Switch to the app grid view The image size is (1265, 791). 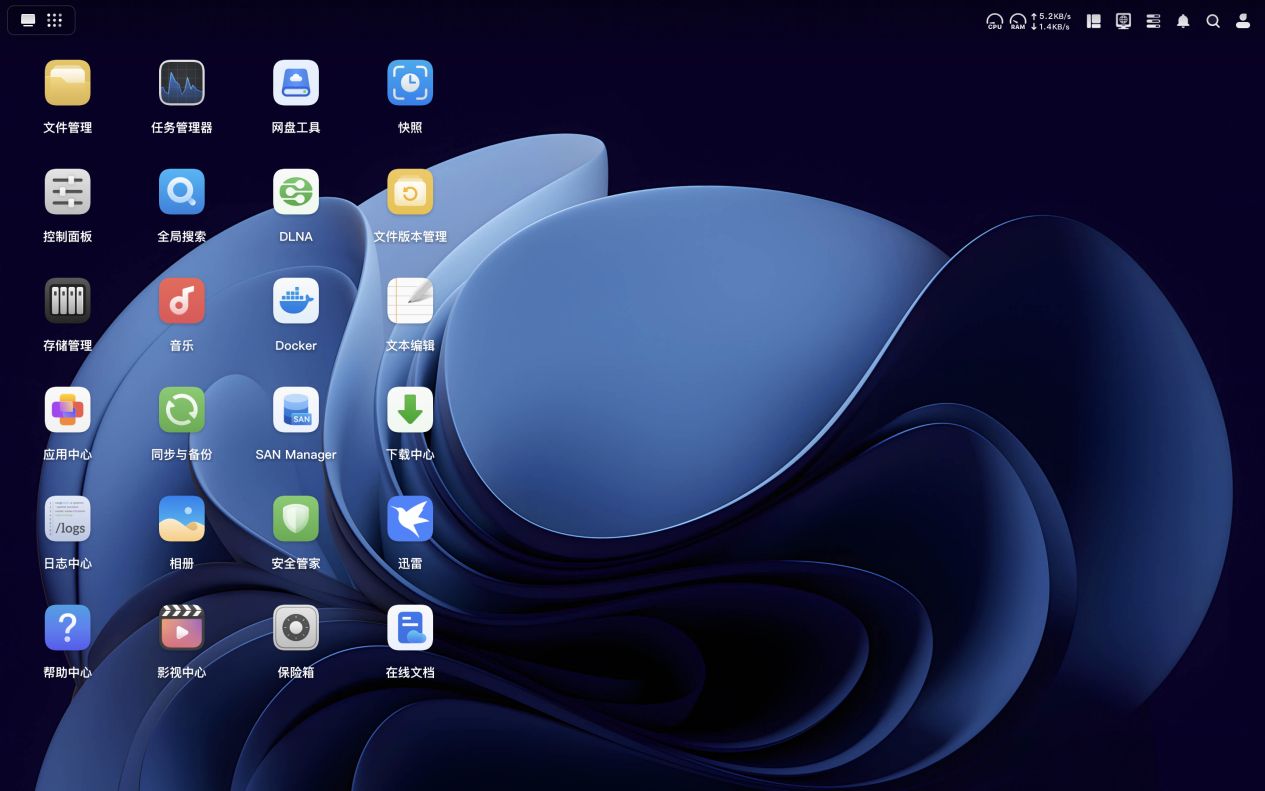point(55,20)
